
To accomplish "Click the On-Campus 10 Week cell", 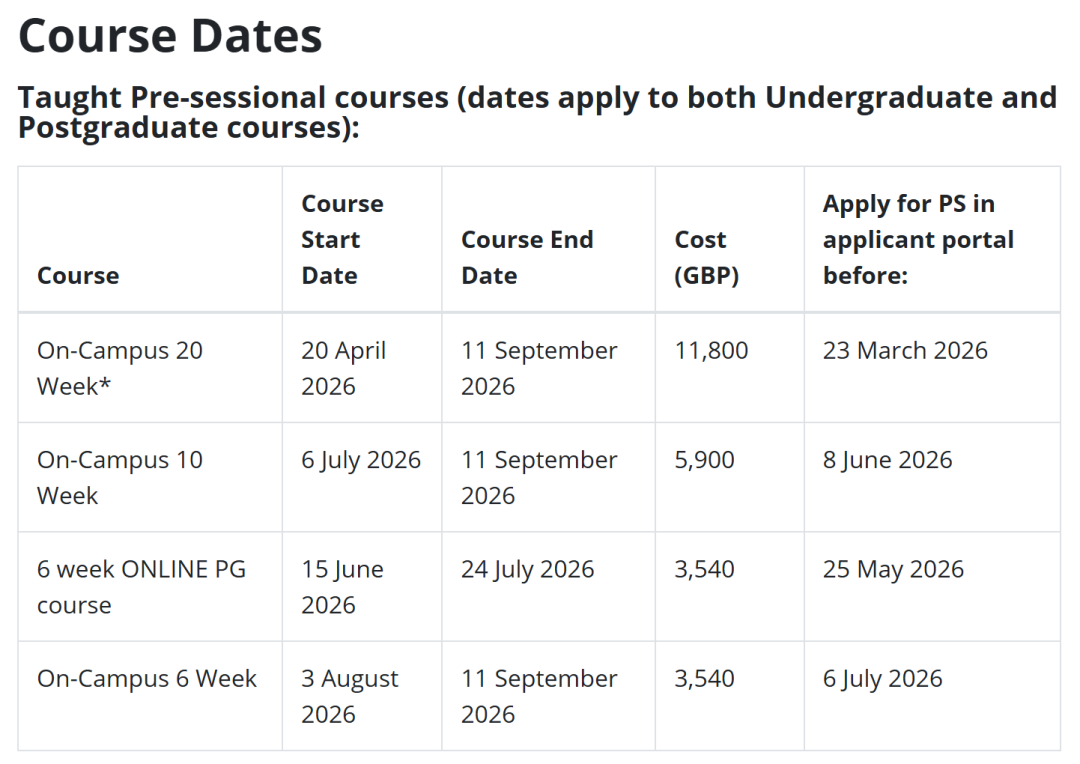I will (x=120, y=477).
